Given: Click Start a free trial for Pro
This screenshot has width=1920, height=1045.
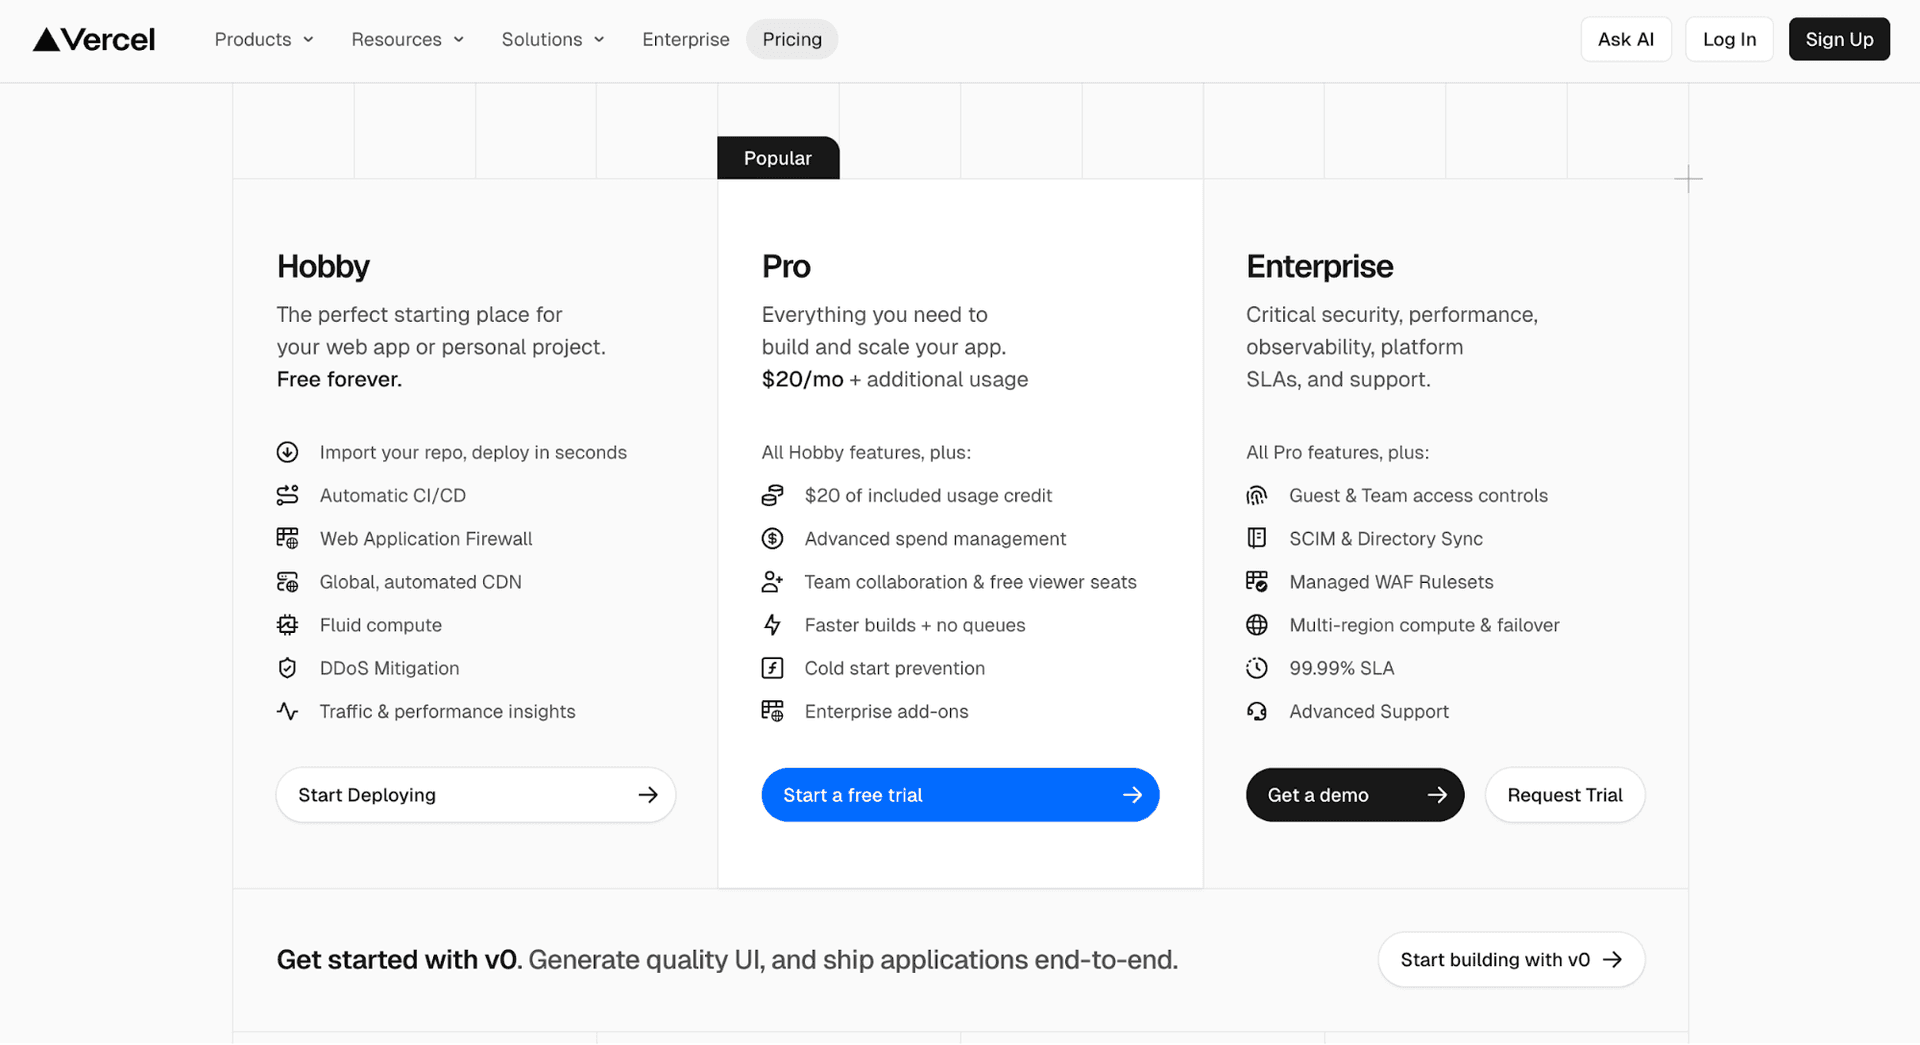Looking at the screenshot, I should coord(959,794).
